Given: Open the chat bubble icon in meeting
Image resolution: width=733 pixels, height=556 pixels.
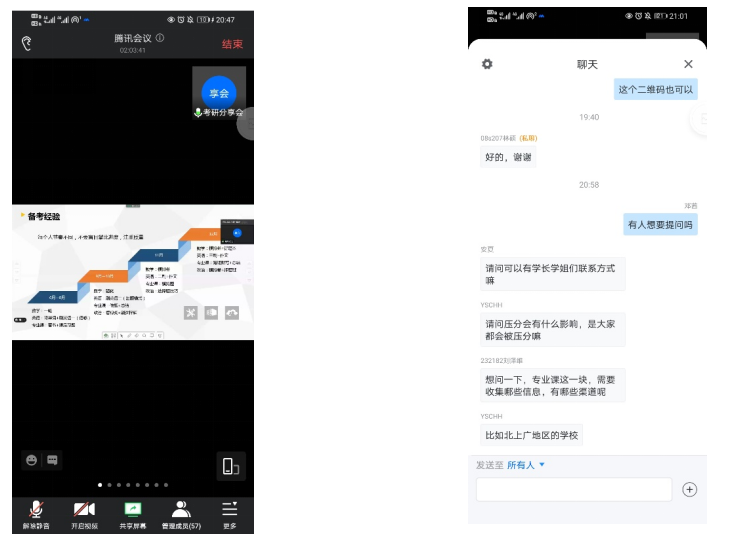Looking at the screenshot, I should pyautogui.click(x=53, y=460).
